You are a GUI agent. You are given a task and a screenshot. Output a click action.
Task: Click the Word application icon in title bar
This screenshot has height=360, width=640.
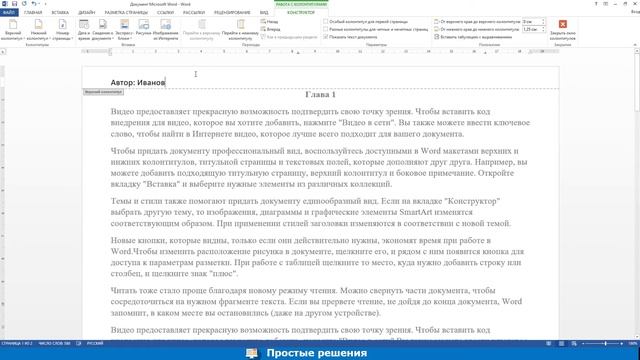4,4
